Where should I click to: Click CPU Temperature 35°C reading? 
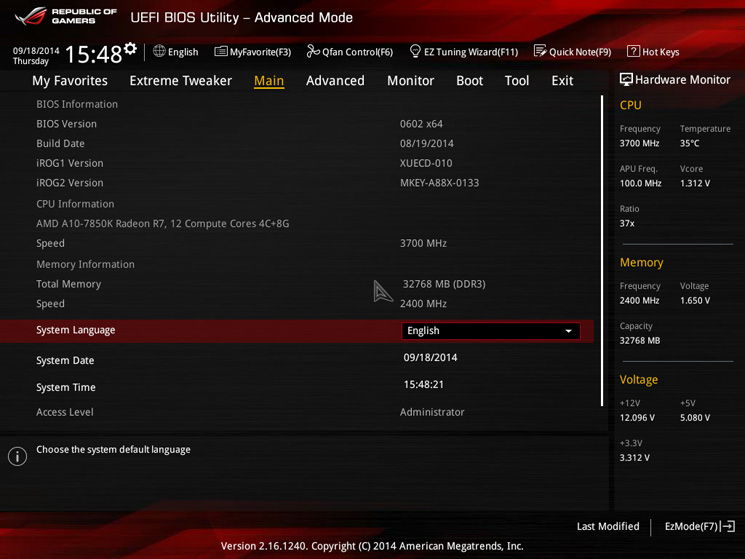(x=689, y=143)
